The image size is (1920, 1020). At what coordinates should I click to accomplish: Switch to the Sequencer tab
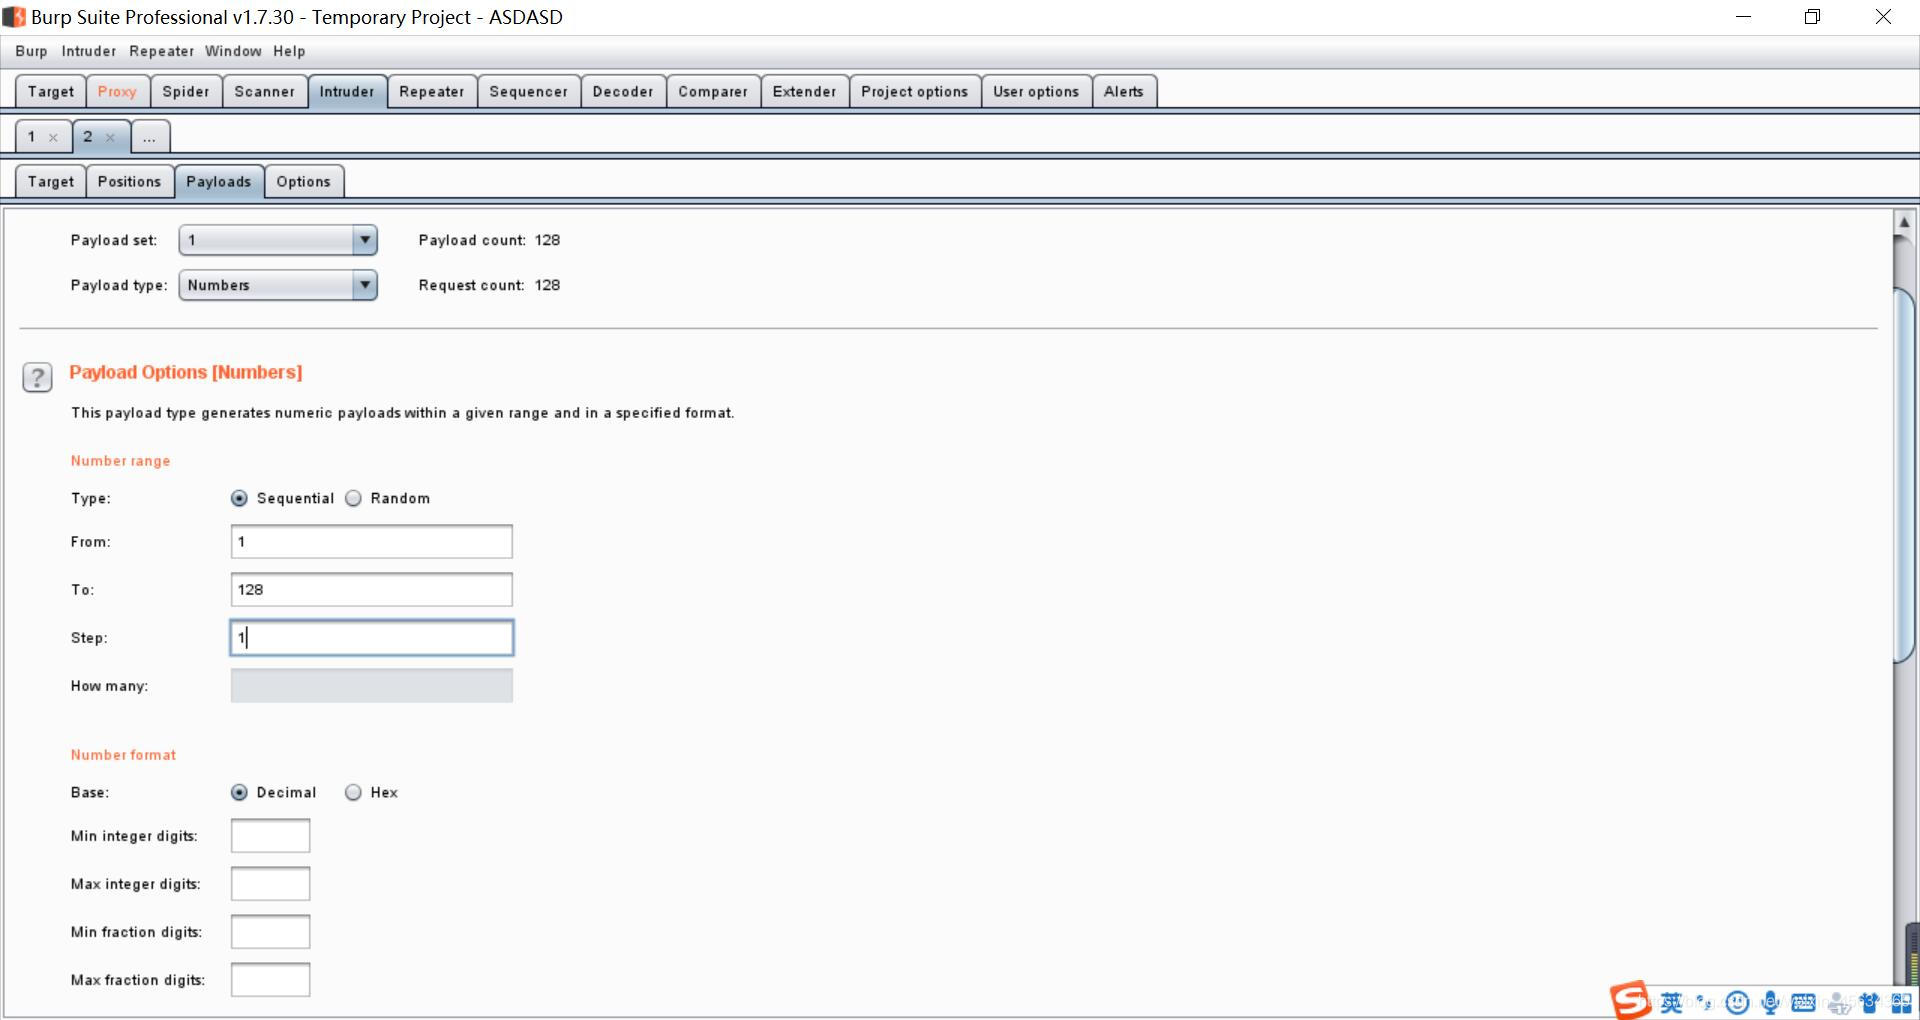coord(529,91)
